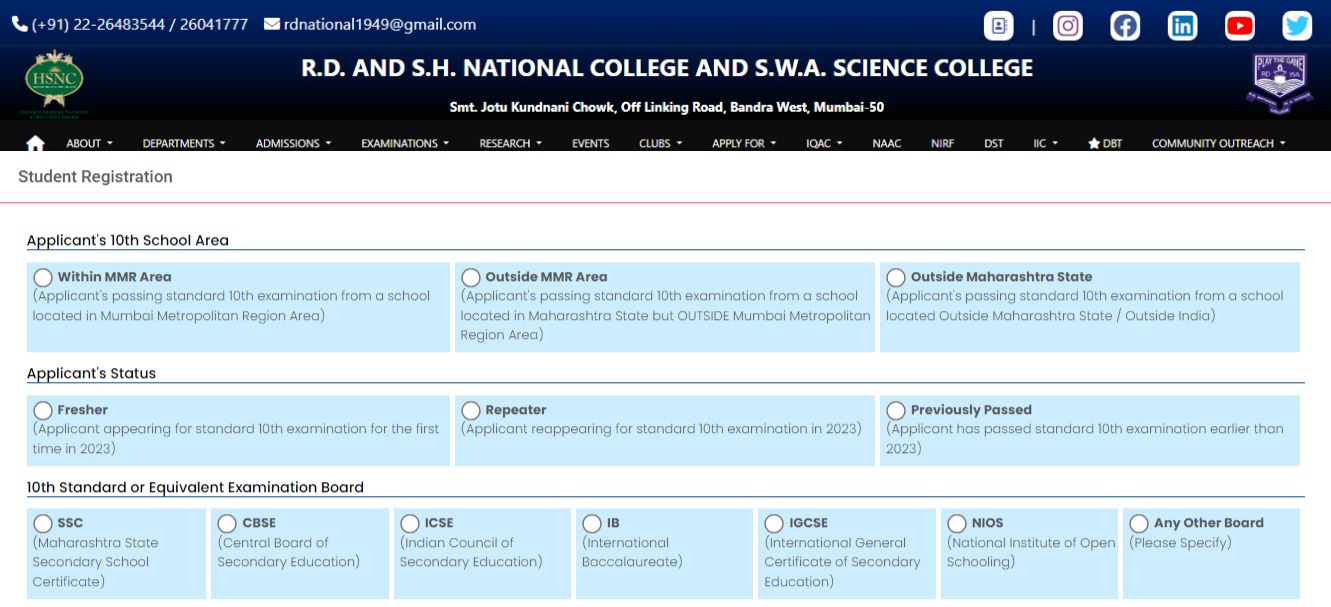Expand the RESEARCH dropdown menu
The width and height of the screenshot is (1331, 607).
pyautogui.click(x=510, y=144)
